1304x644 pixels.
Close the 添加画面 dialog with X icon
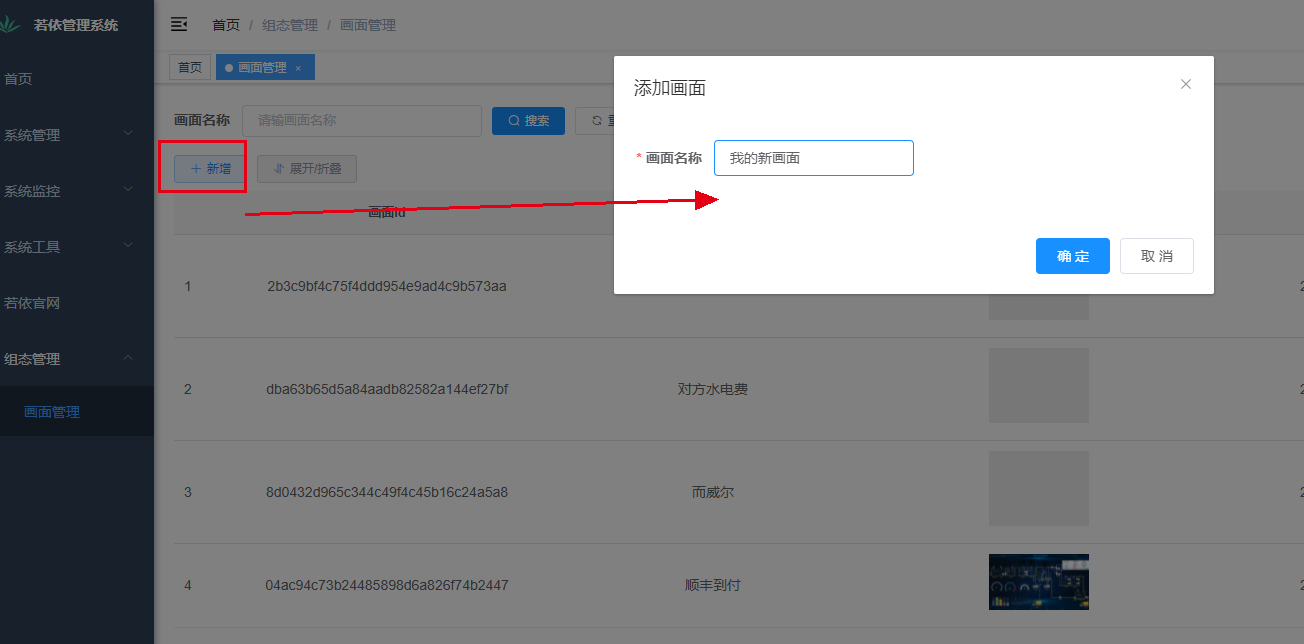click(1185, 84)
